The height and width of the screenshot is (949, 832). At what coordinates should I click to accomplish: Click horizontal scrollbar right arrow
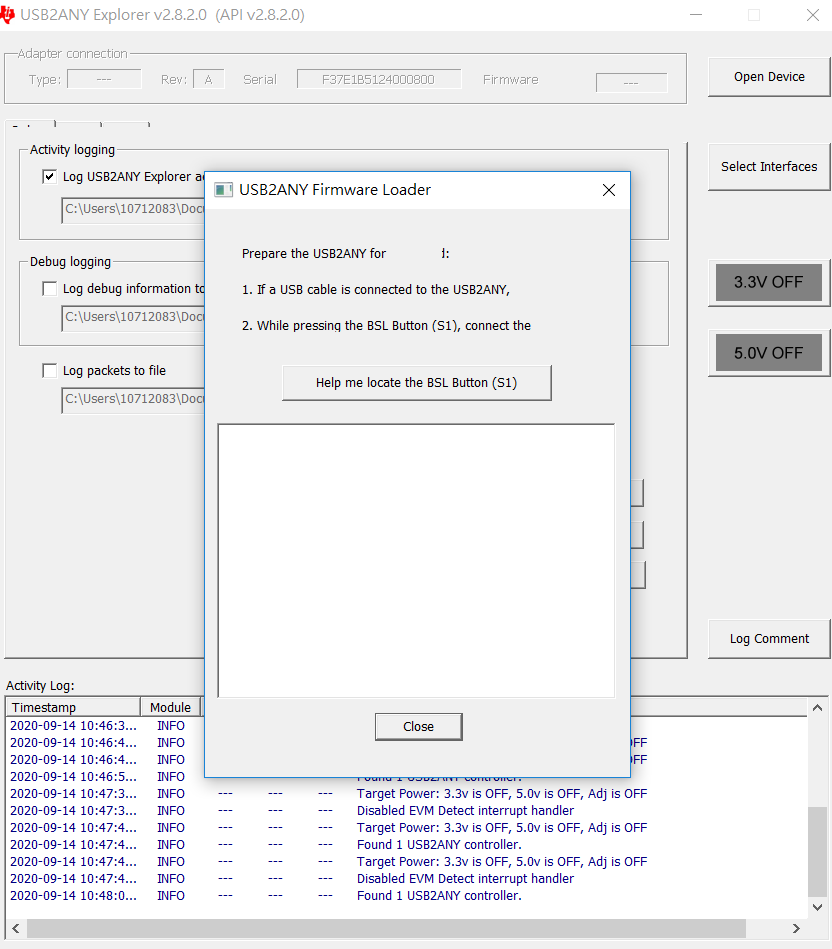(x=796, y=928)
